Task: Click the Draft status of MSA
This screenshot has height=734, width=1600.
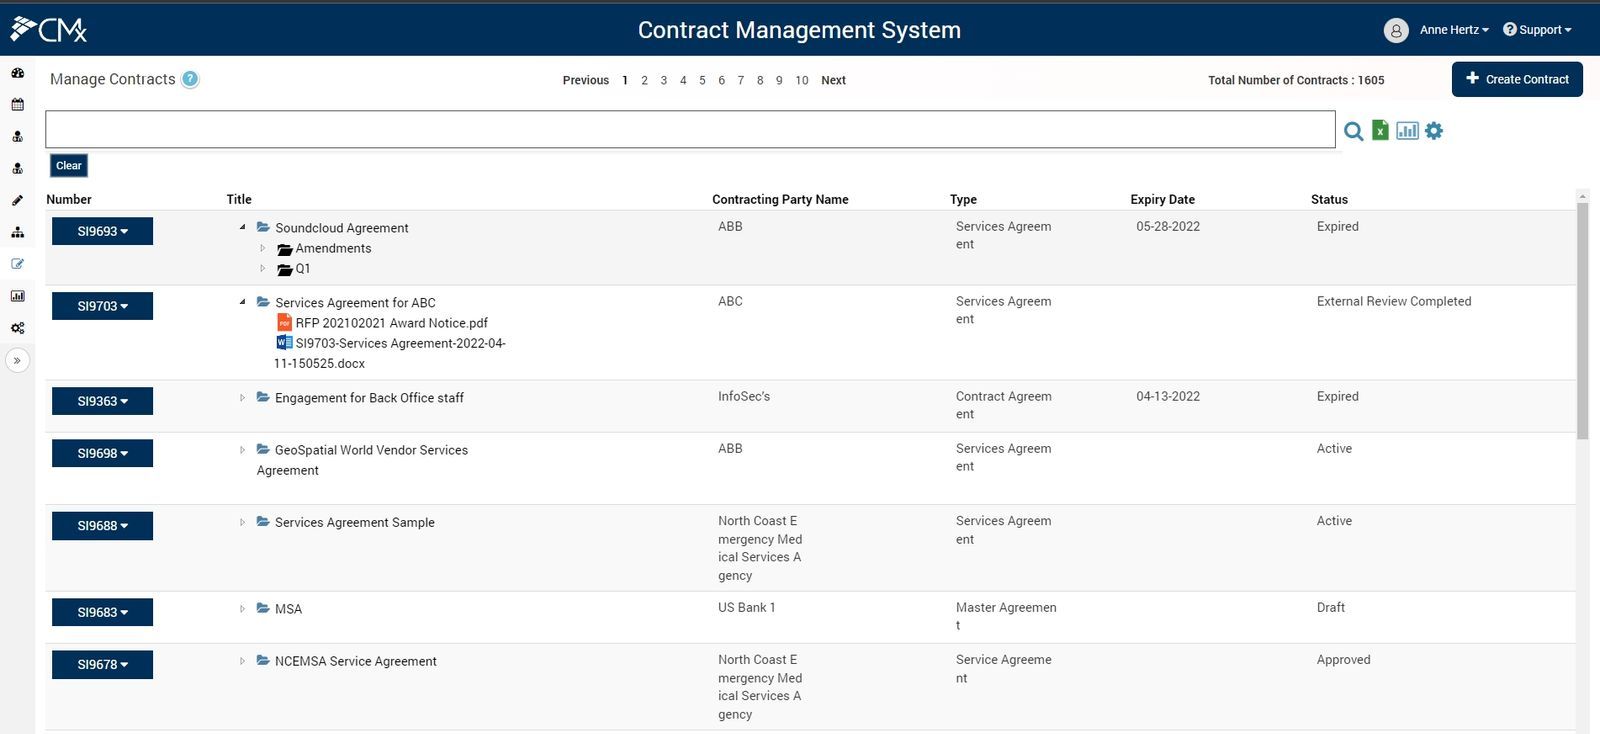Action: point(1331,607)
